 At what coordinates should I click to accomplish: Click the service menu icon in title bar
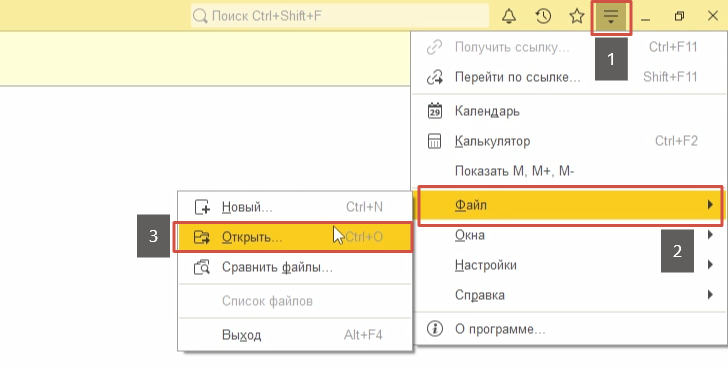point(611,17)
